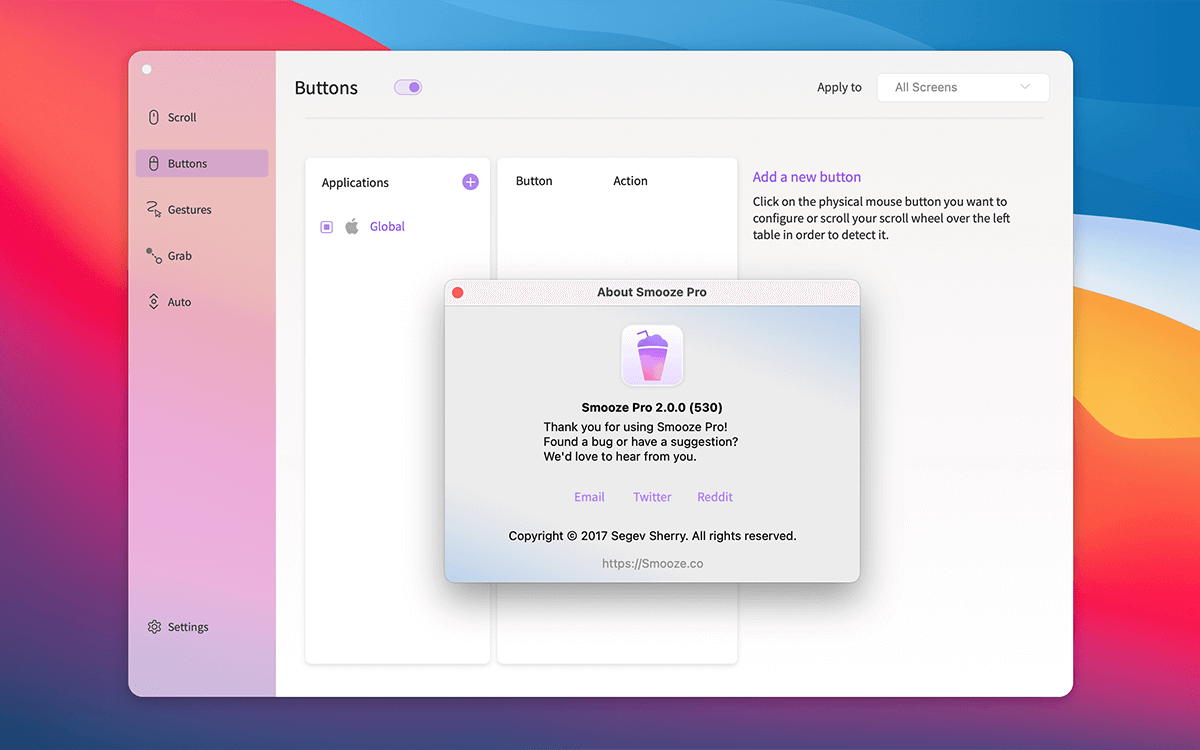Viewport: 1200px width, 750px height.
Task: Click the Button column header
Action: click(534, 181)
